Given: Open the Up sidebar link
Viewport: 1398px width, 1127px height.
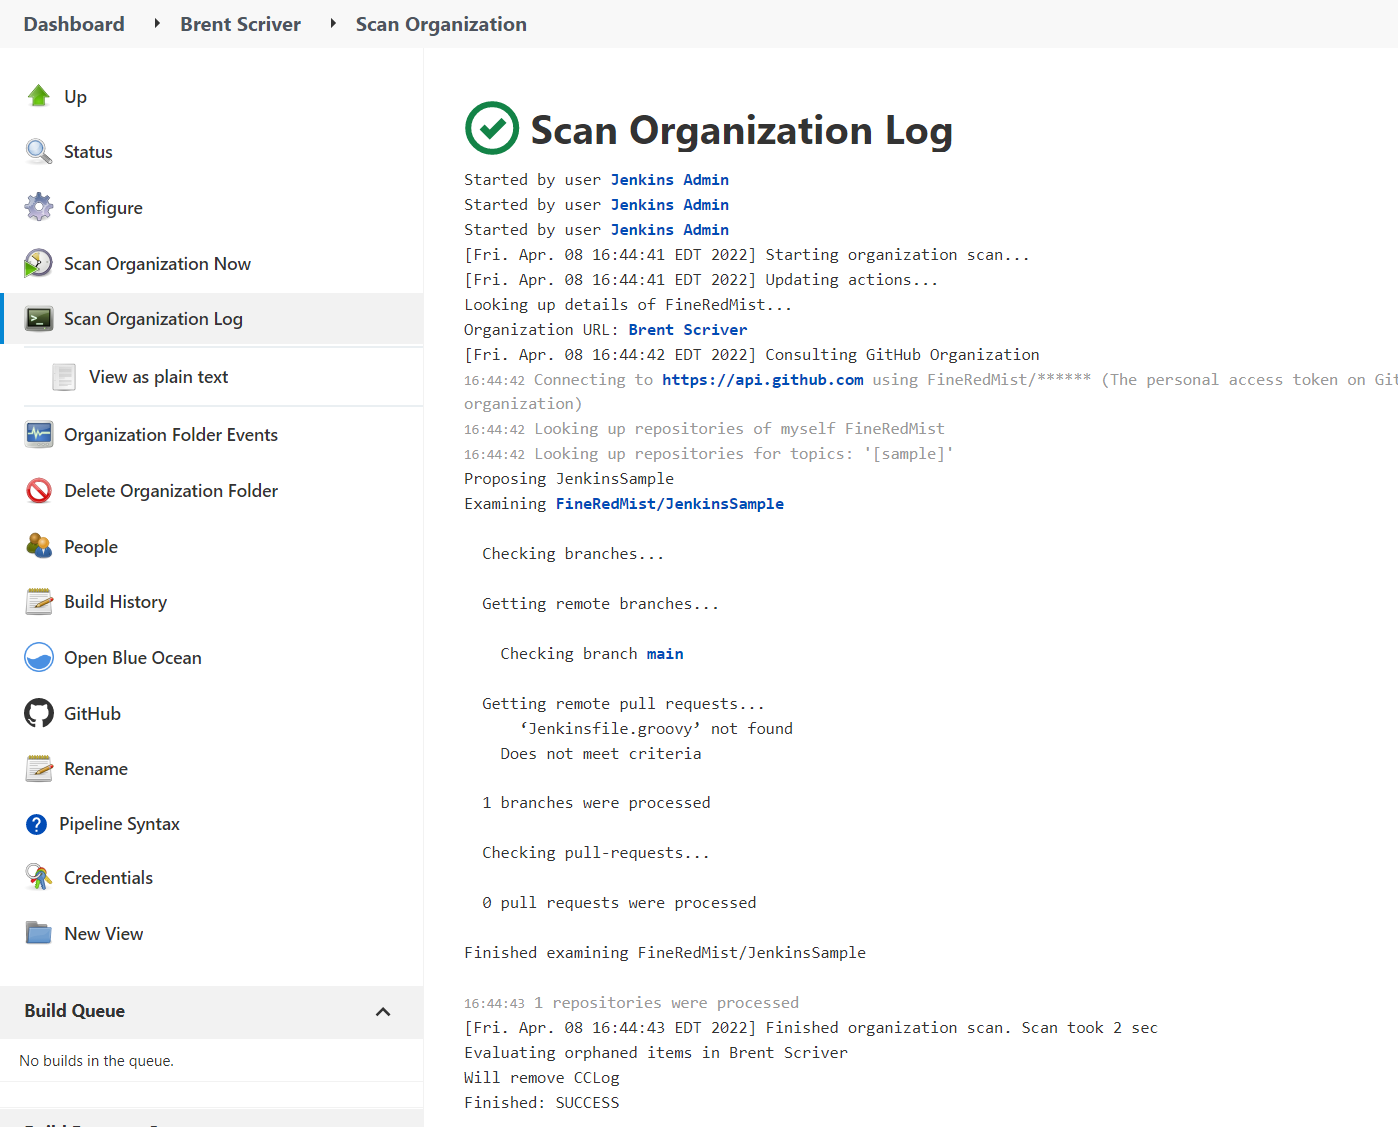Looking at the screenshot, I should click(x=75, y=96).
